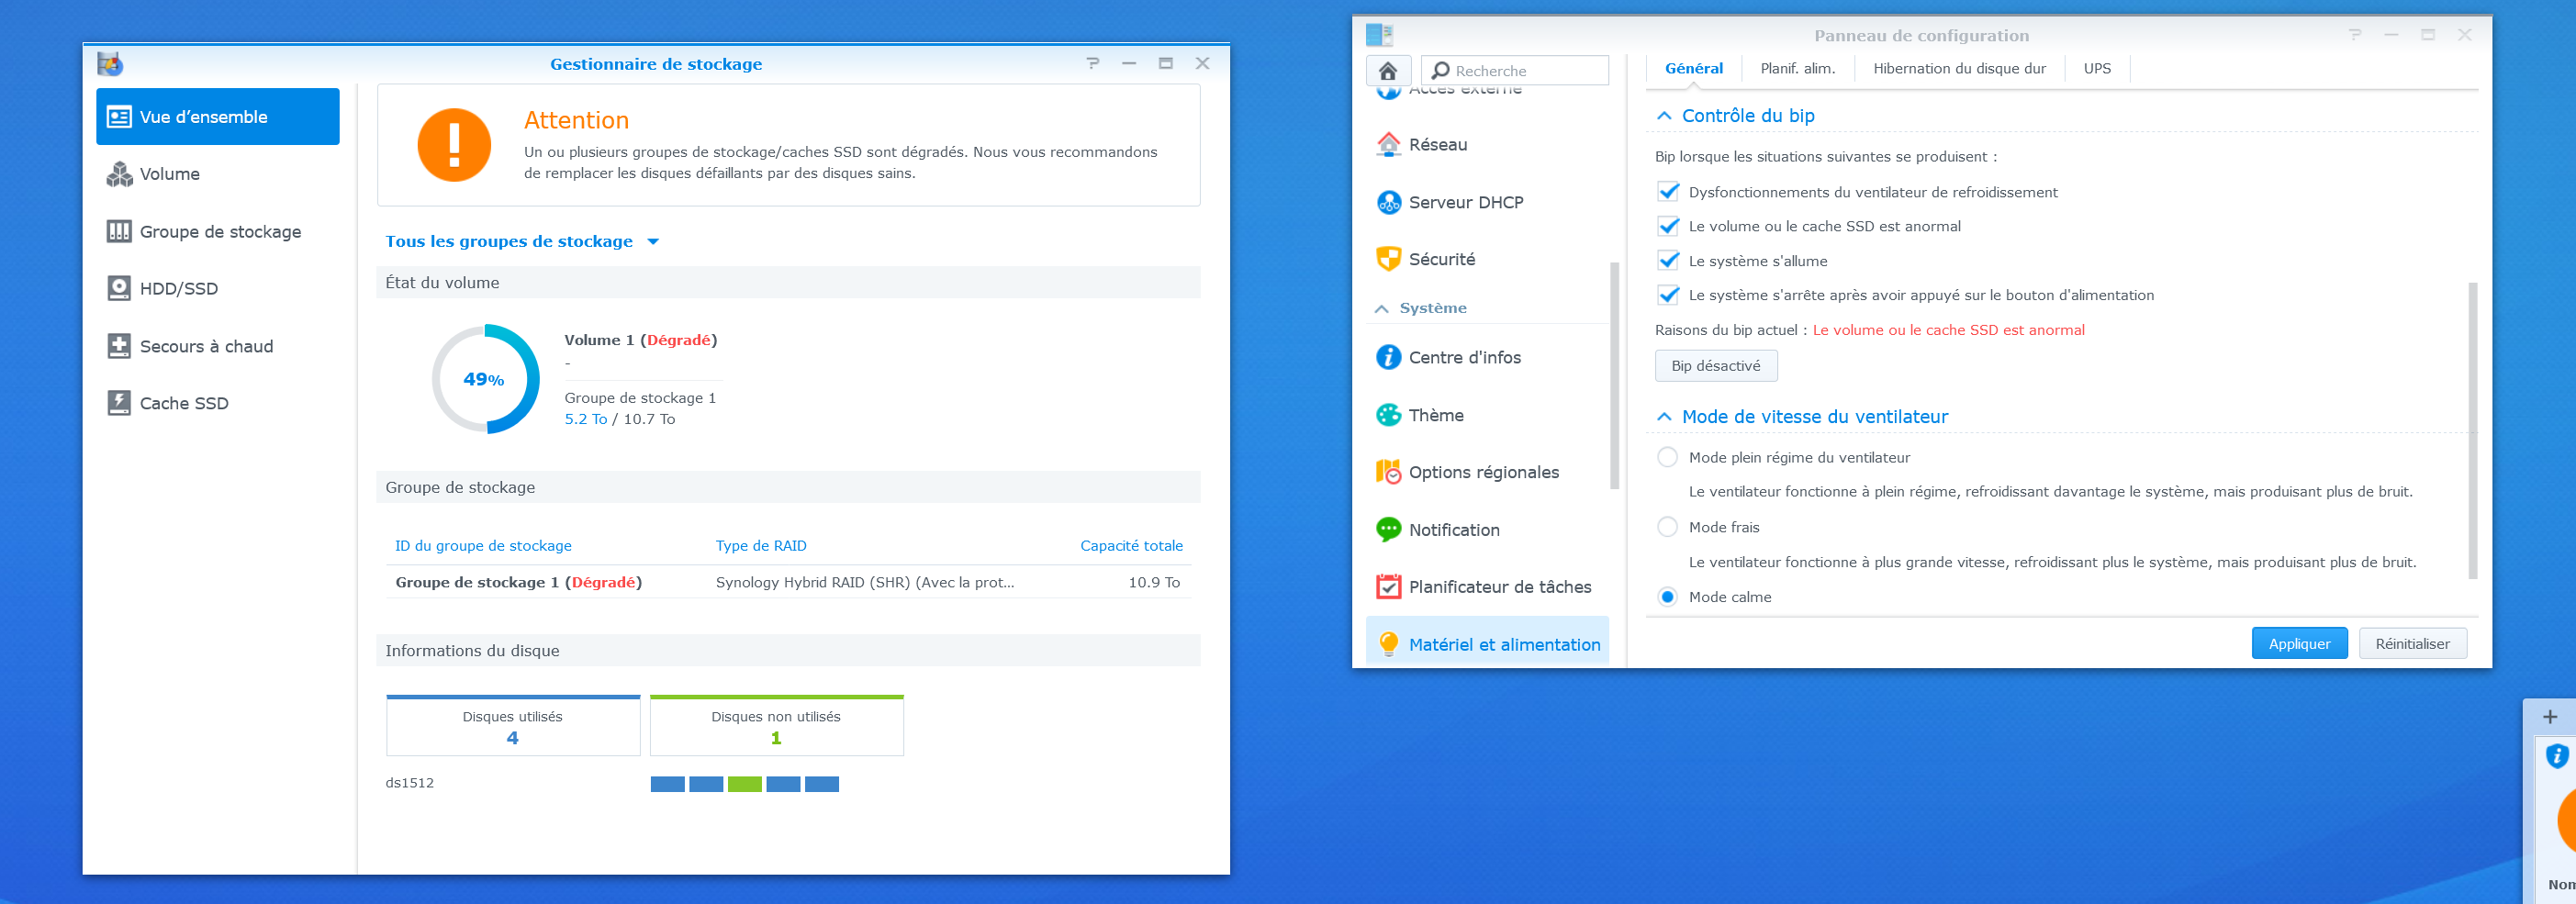Collapse Système category in control panel sidebar
Viewport: 2576px width, 904px height.
1381,309
